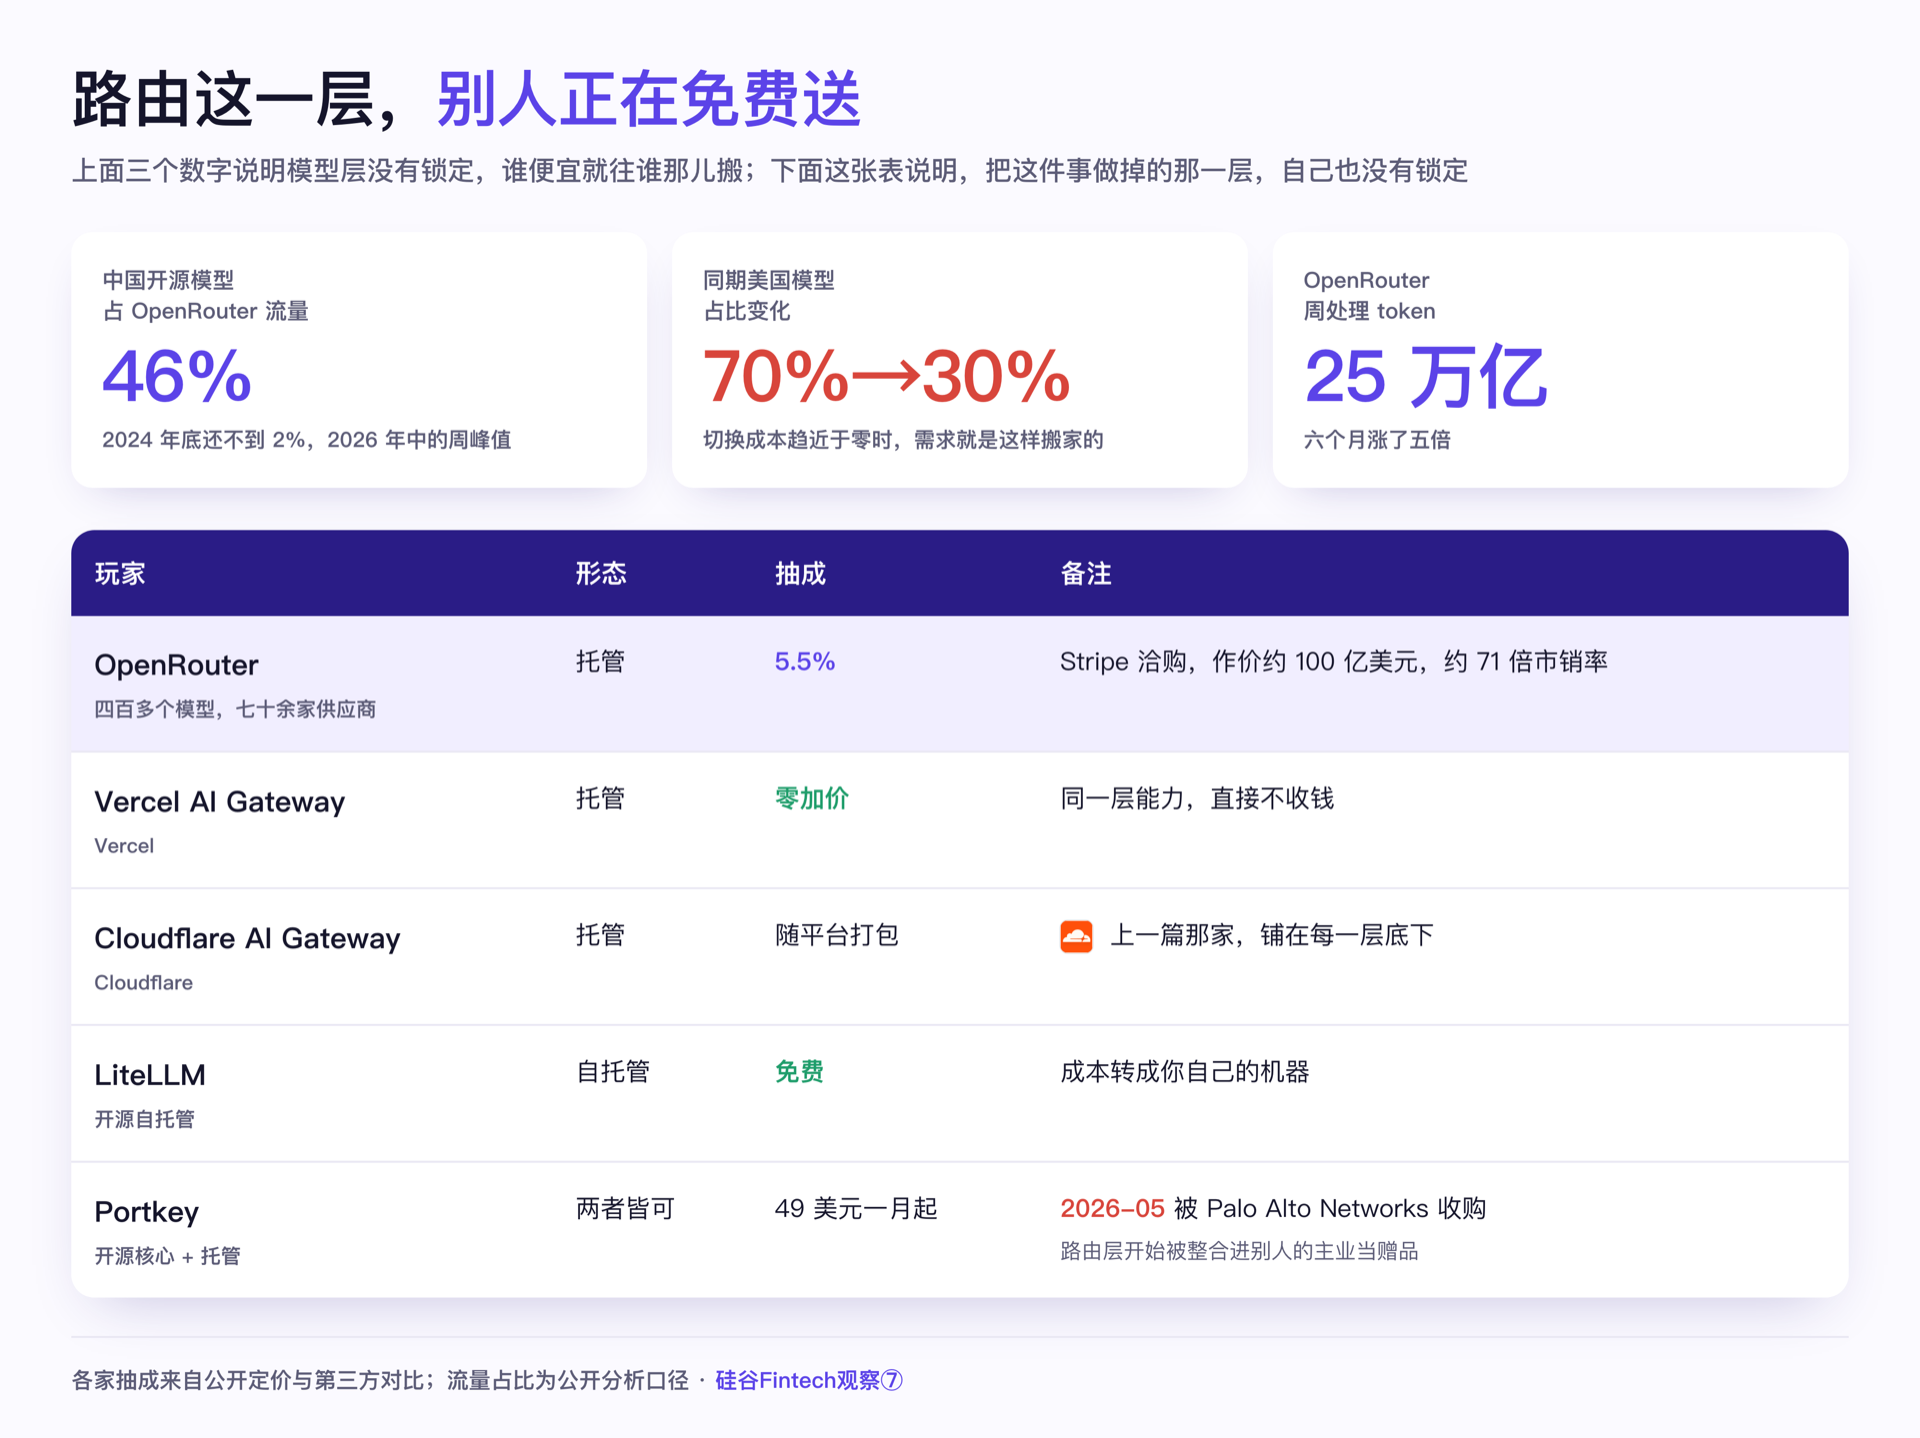The image size is (1920, 1438).
Task: Select the LiteLLM row title
Action: (150, 1075)
